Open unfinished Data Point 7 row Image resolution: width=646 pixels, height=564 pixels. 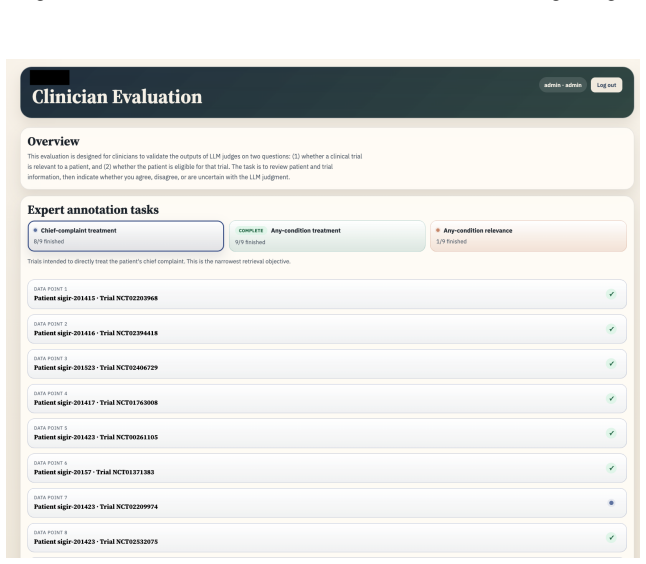pyautogui.click(x=327, y=503)
